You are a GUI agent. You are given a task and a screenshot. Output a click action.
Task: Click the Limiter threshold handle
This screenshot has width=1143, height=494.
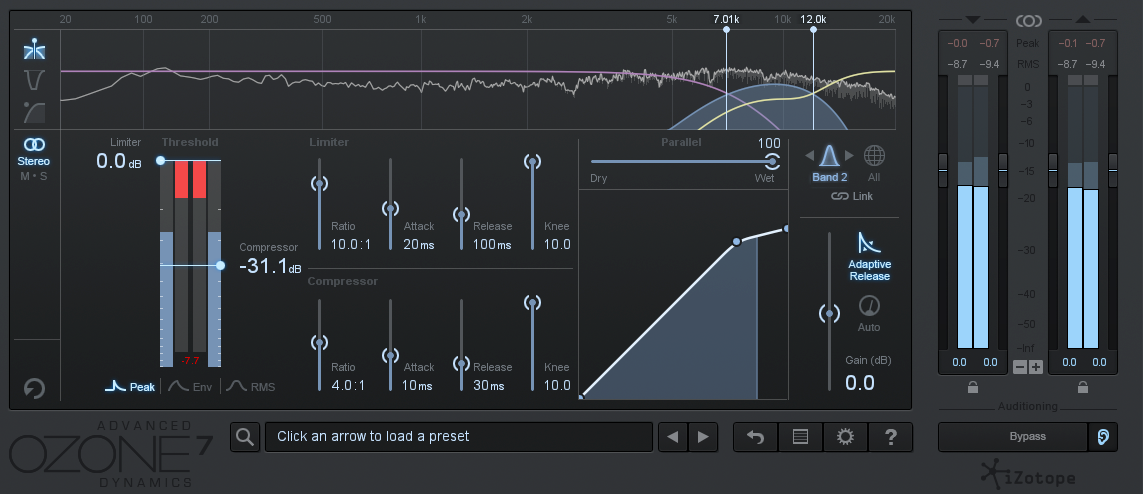tap(160, 160)
